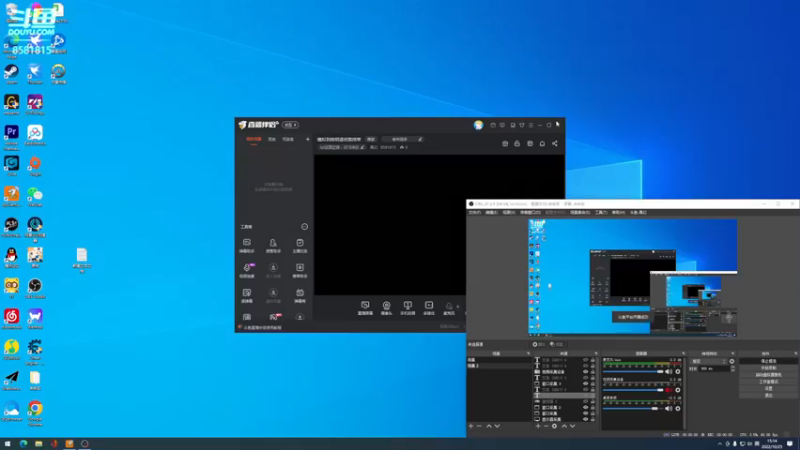800x450 pixels.
Task: Mute 麦克风/Aux speaker in OBS mixer
Action: pos(668,371)
